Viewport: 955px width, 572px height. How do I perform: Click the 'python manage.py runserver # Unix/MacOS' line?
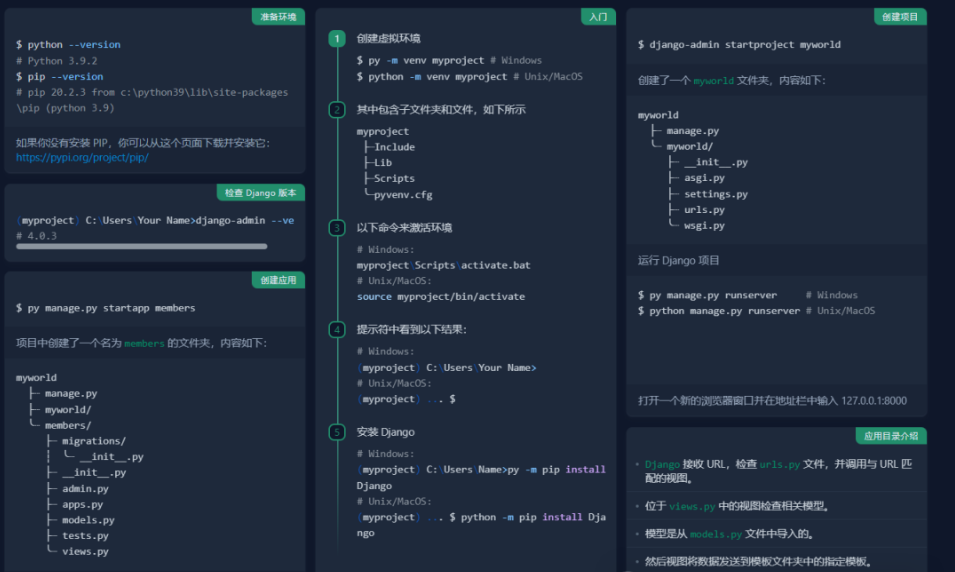coord(756,311)
